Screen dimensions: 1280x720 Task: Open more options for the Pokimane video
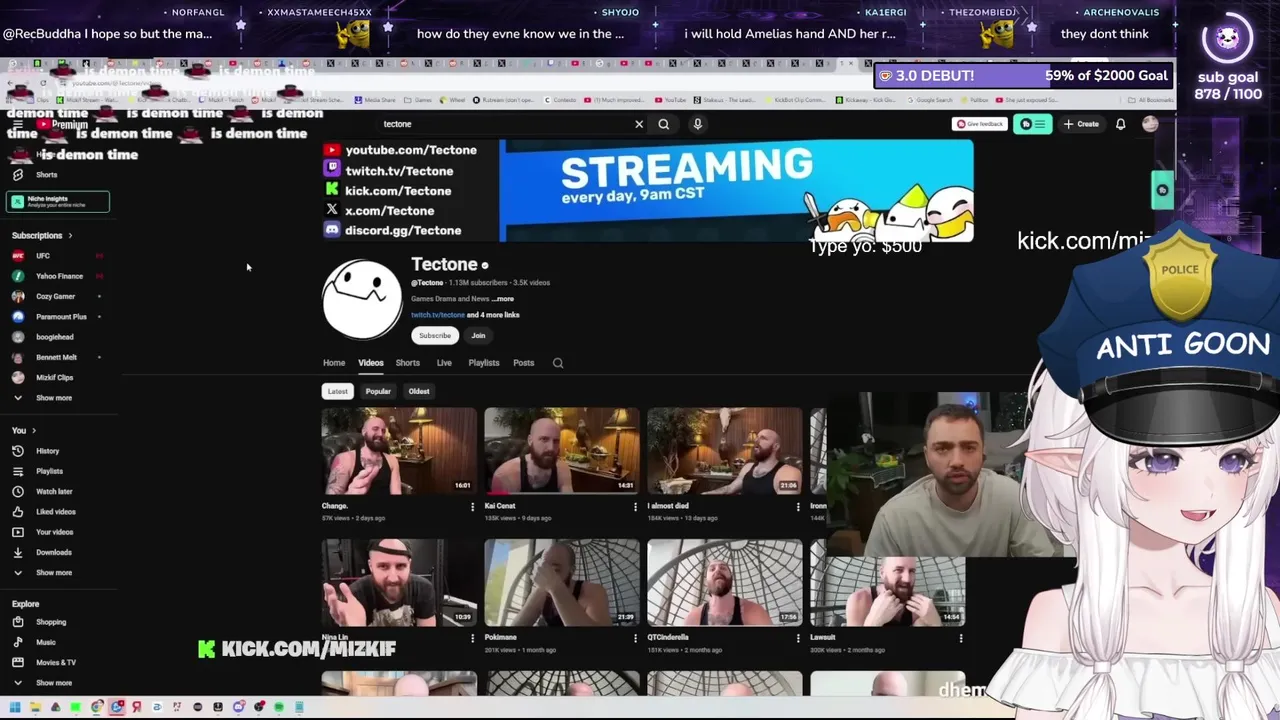pyautogui.click(x=635, y=638)
